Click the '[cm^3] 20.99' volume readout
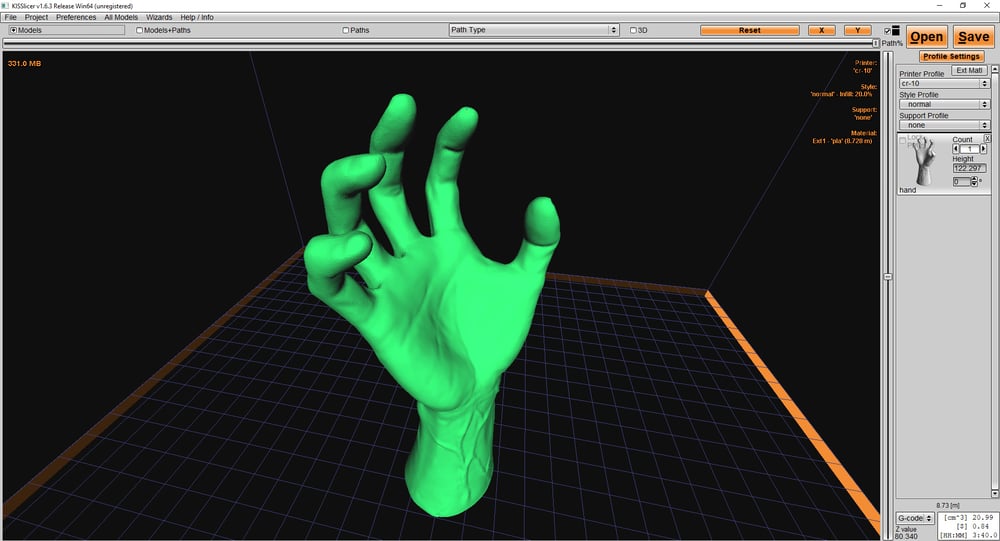This screenshot has height=541, width=1000. click(969, 517)
